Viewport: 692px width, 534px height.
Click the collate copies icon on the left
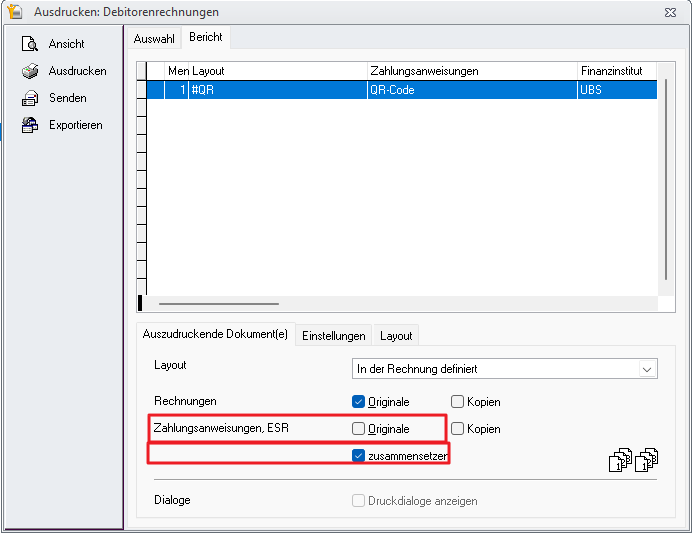click(620, 460)
